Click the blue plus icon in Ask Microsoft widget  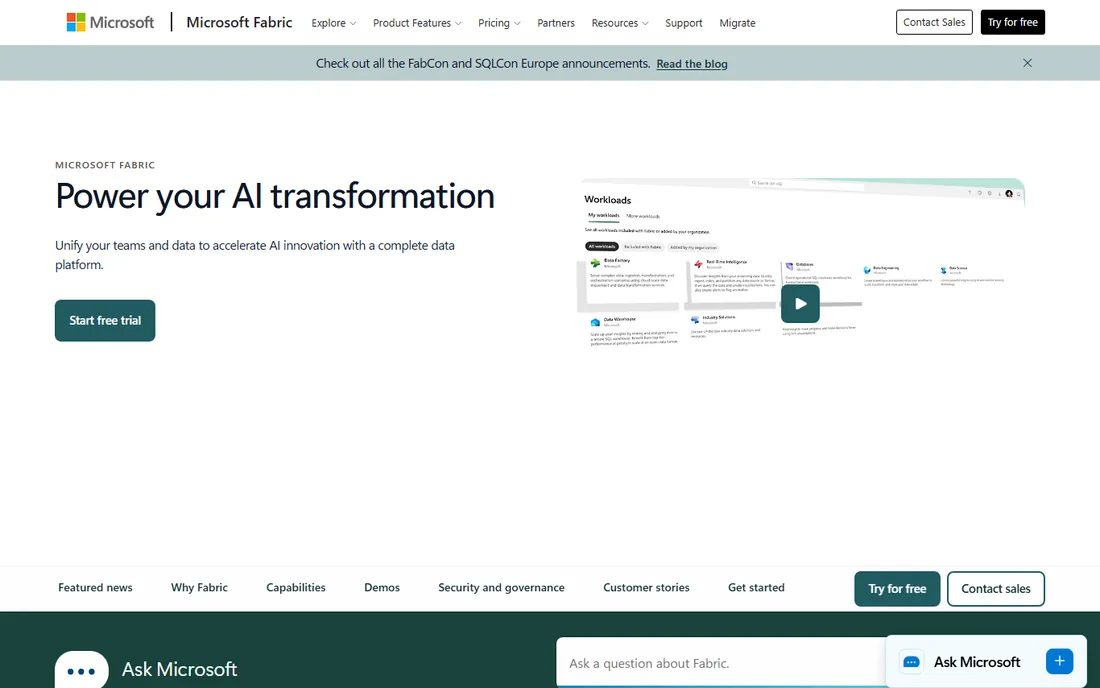(x=1059, y=661)
